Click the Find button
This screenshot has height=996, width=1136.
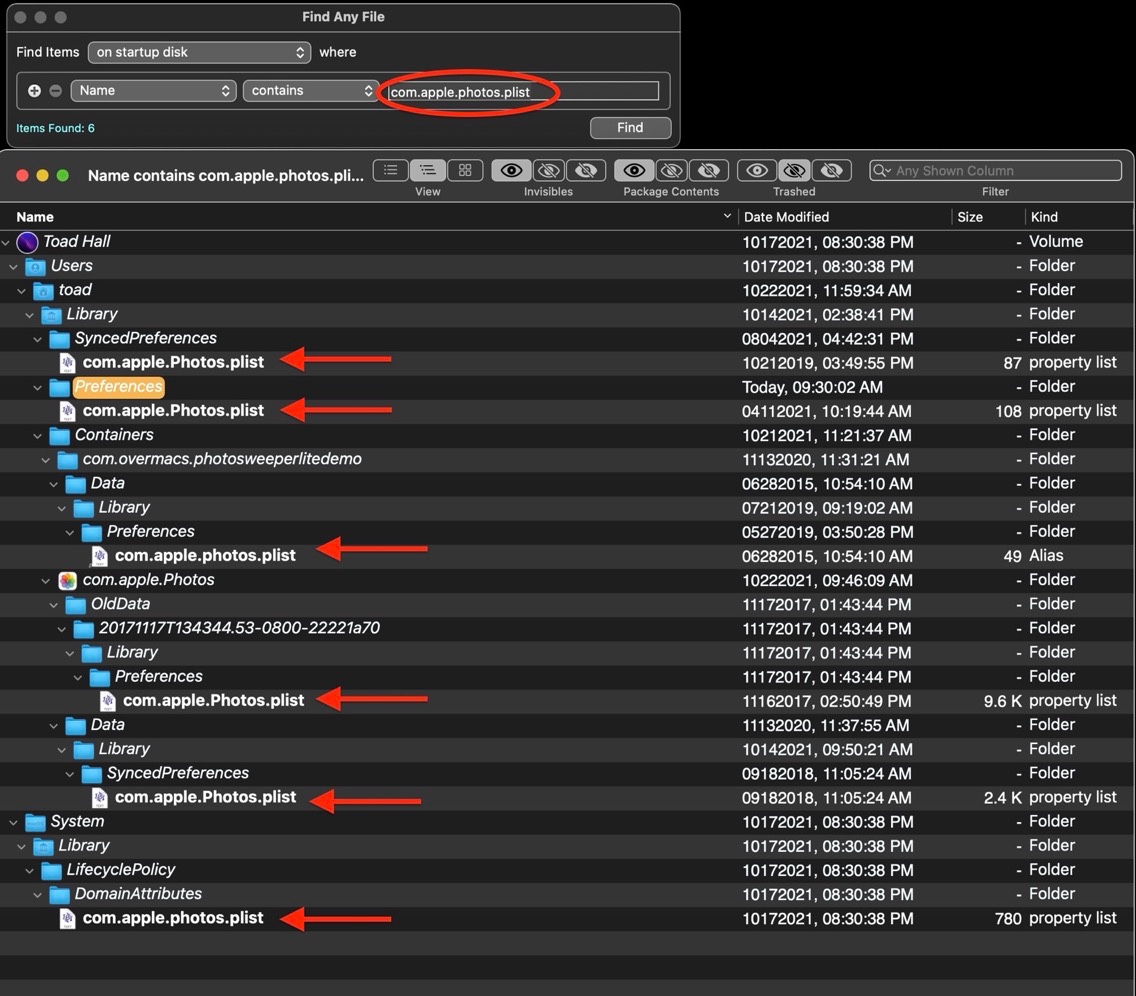click(630, 127)
